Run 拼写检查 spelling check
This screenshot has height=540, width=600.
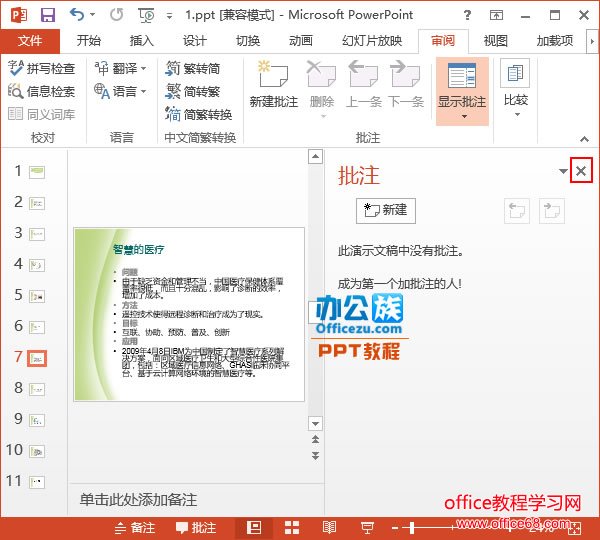pyautogui.click(x=41, y=69)
